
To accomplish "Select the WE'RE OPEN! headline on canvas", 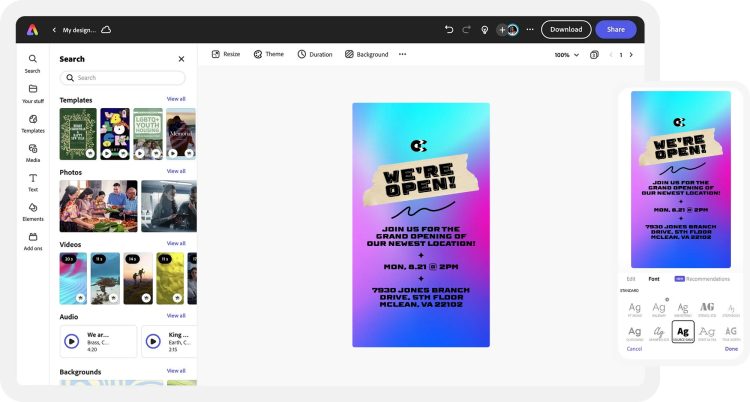I will [x=419, y=179].
